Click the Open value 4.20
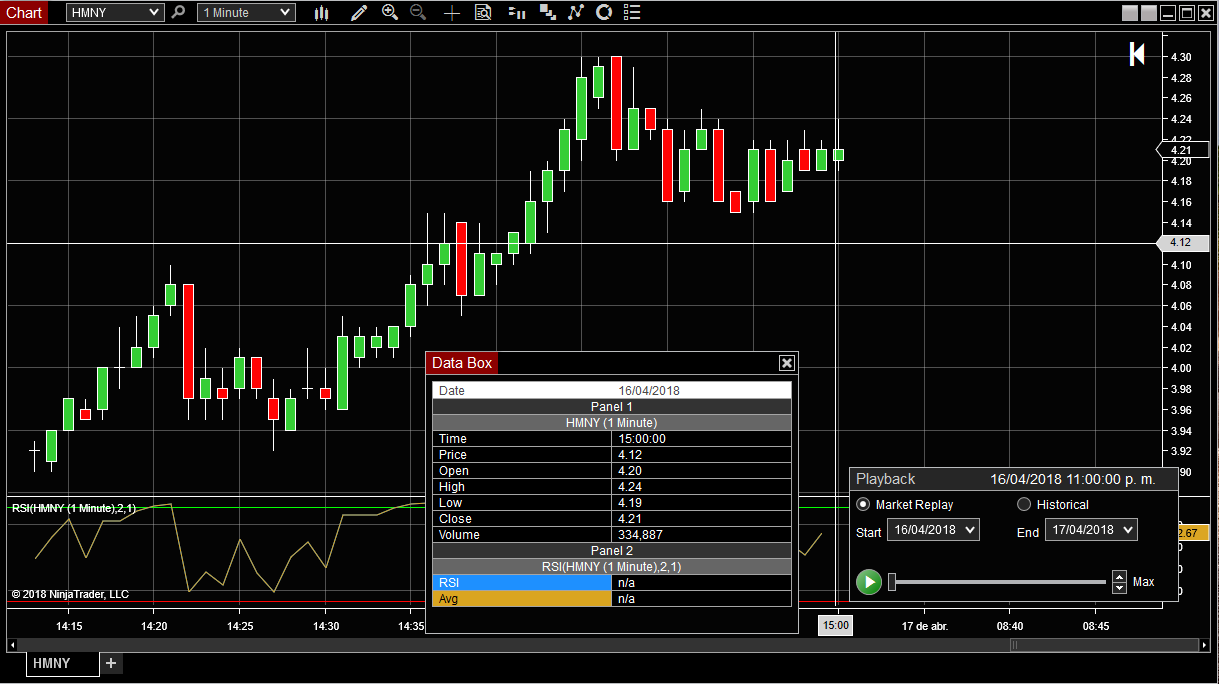 pyautogui.click(x=630, y=471)
